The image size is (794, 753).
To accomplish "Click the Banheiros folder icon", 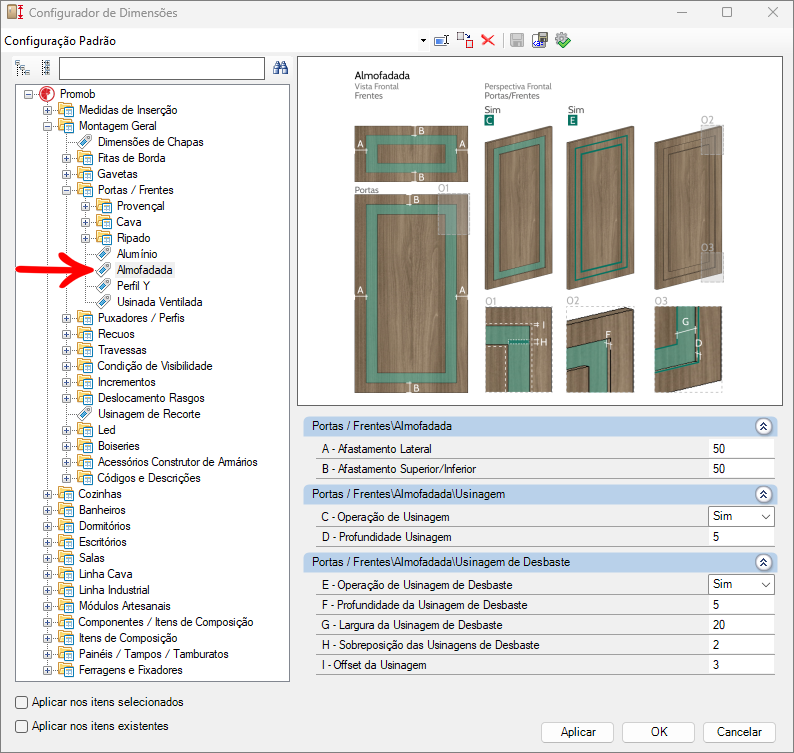I will click(x=66, y=510).
